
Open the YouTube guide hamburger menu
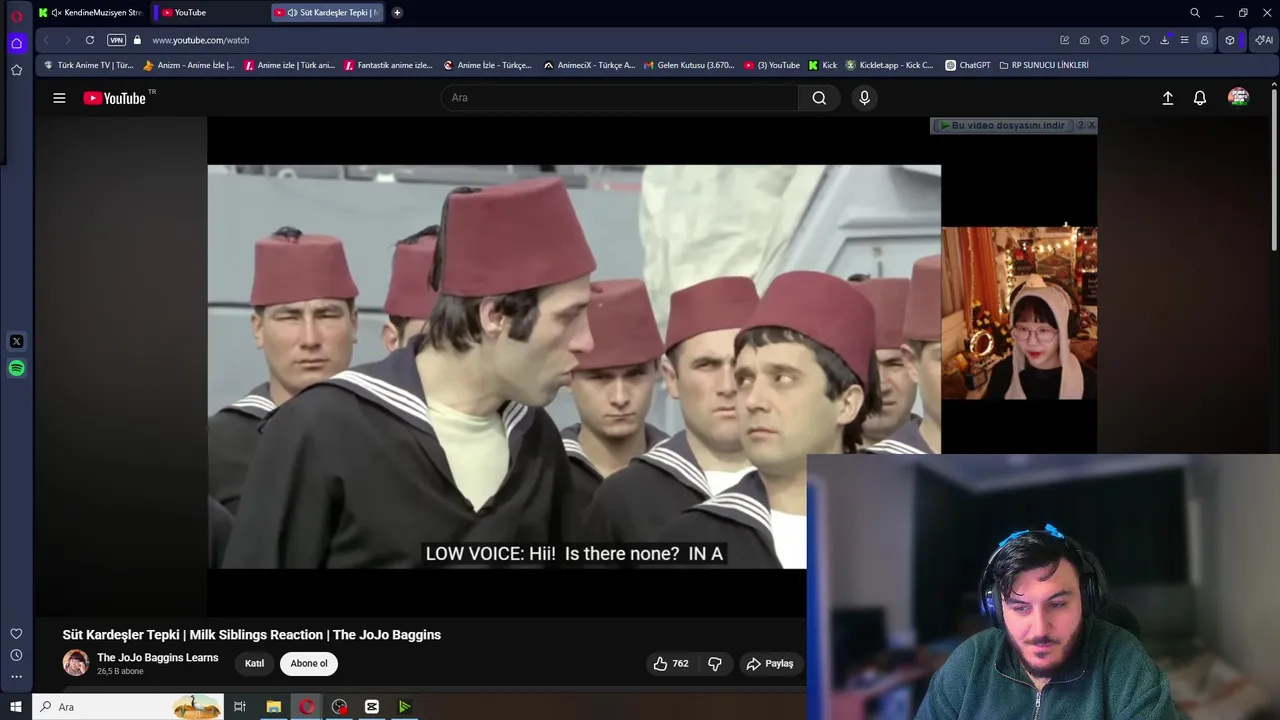coord(59,98)
